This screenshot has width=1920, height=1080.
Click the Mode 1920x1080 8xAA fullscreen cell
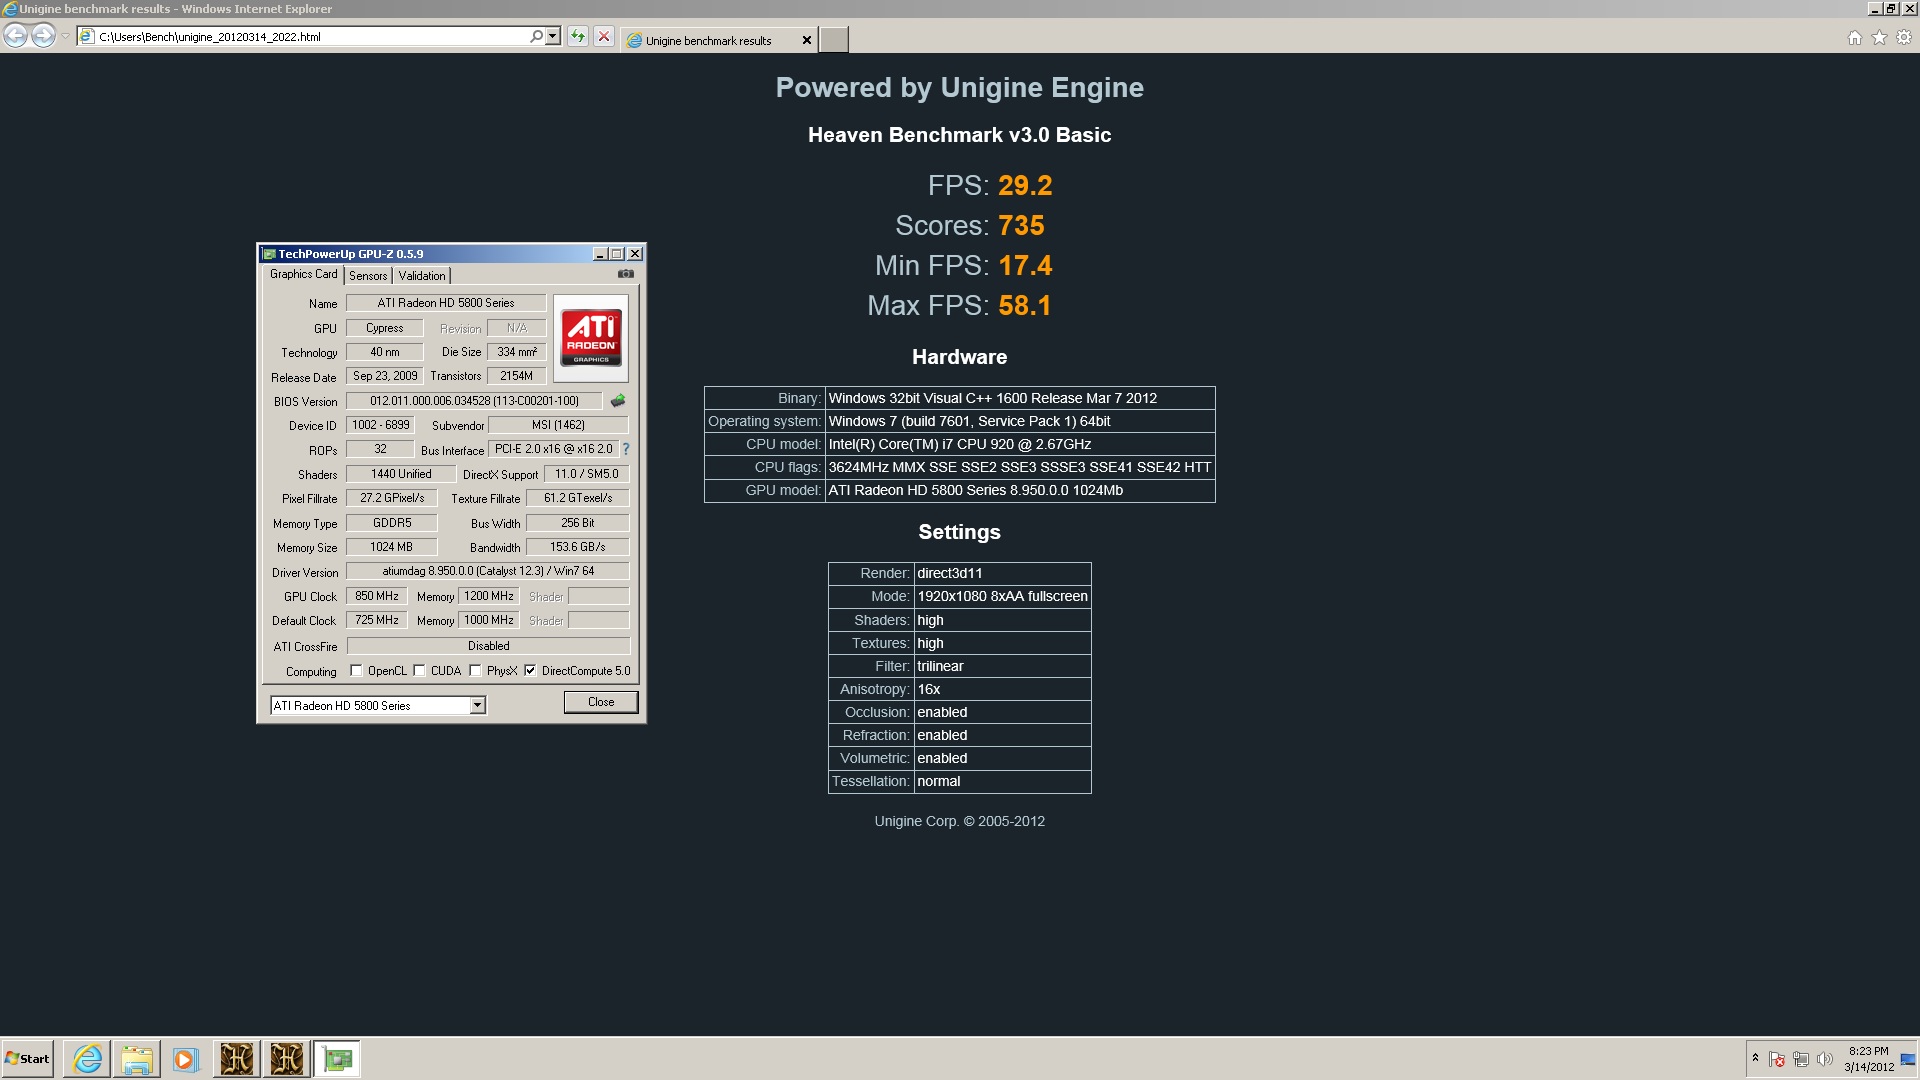[x=1002, y=596]
